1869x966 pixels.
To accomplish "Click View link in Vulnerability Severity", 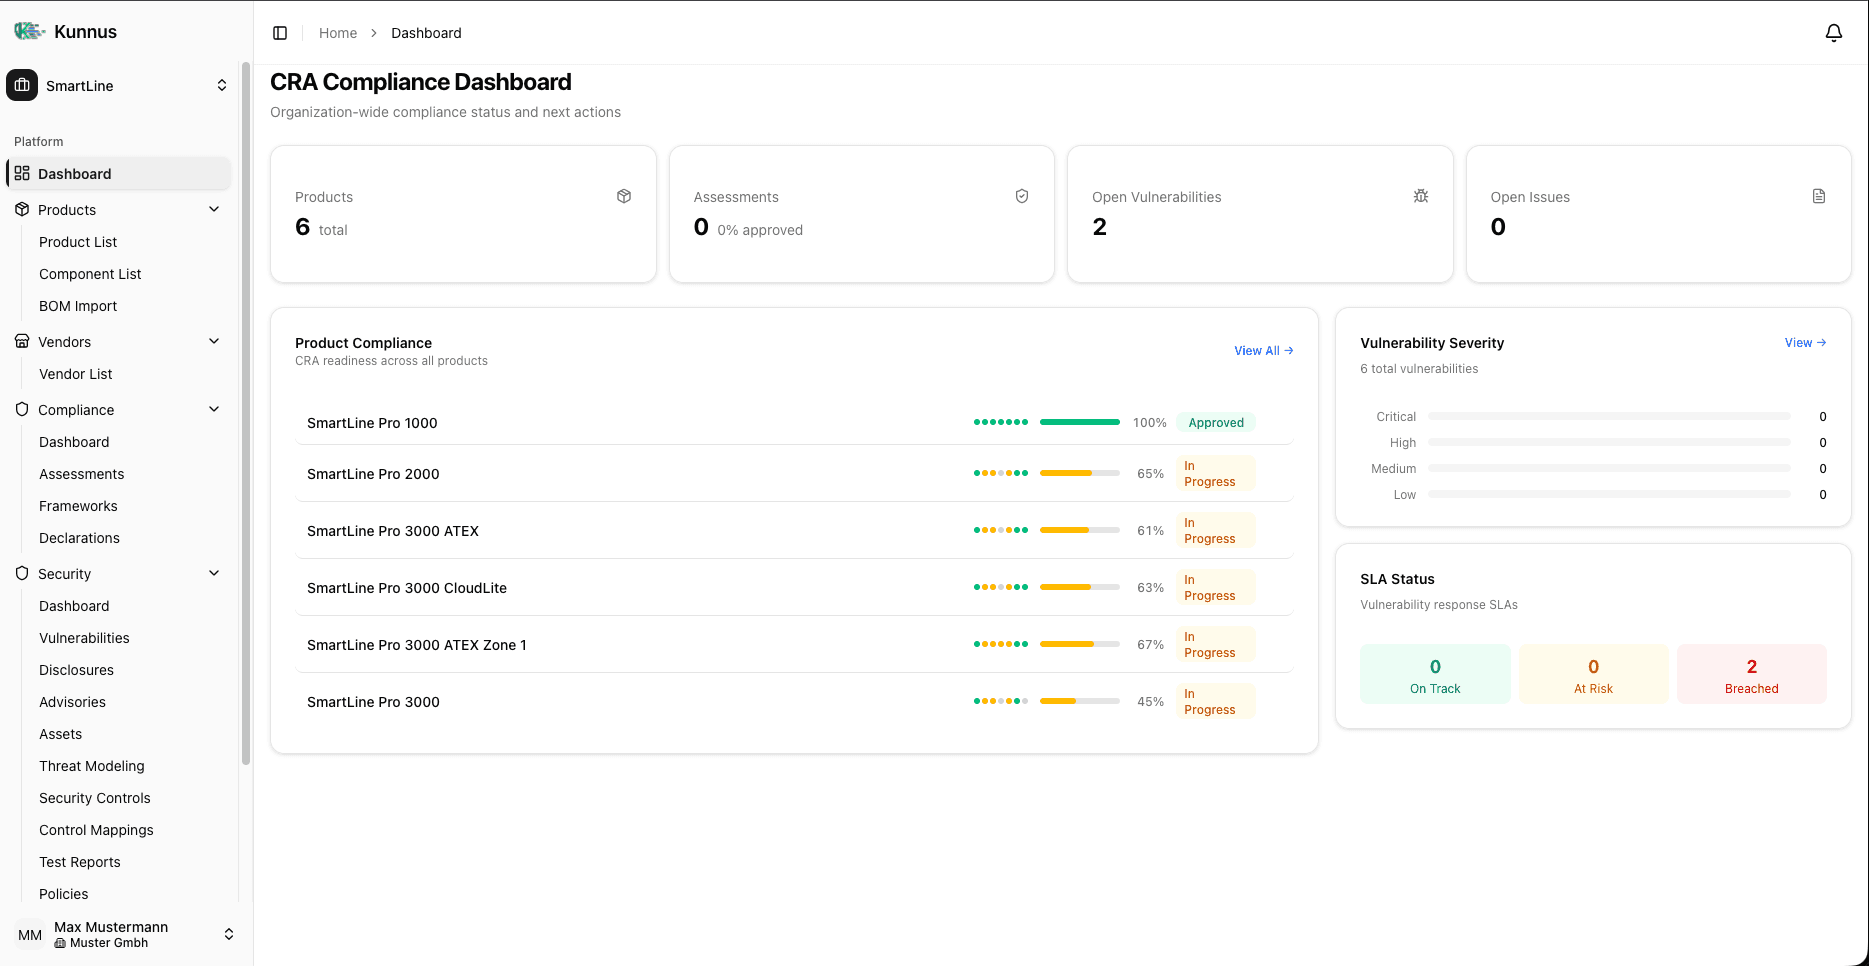I will [x=1805, y=343].
